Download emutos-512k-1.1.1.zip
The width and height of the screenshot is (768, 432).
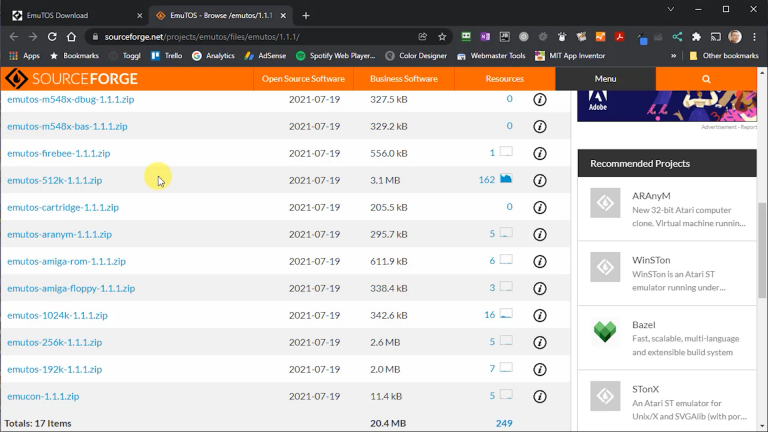pos(54,180)
